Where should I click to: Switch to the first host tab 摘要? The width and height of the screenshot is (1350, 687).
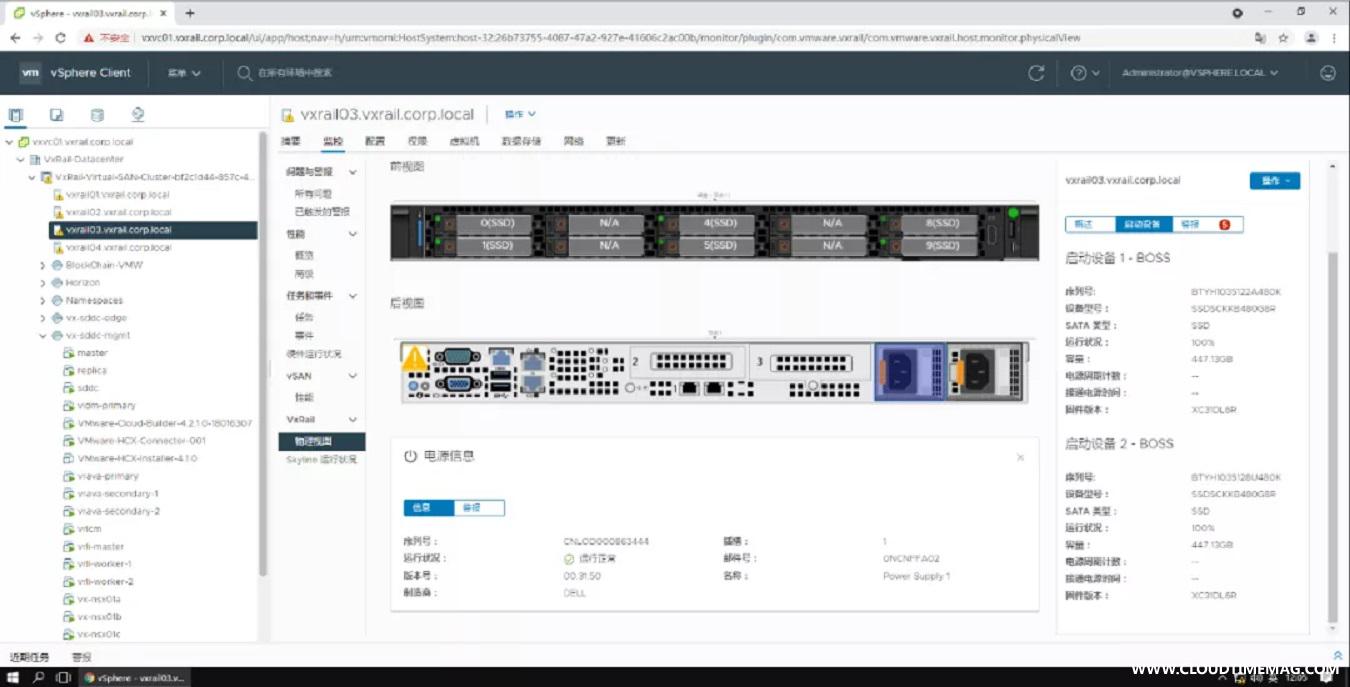pos(291,141)
